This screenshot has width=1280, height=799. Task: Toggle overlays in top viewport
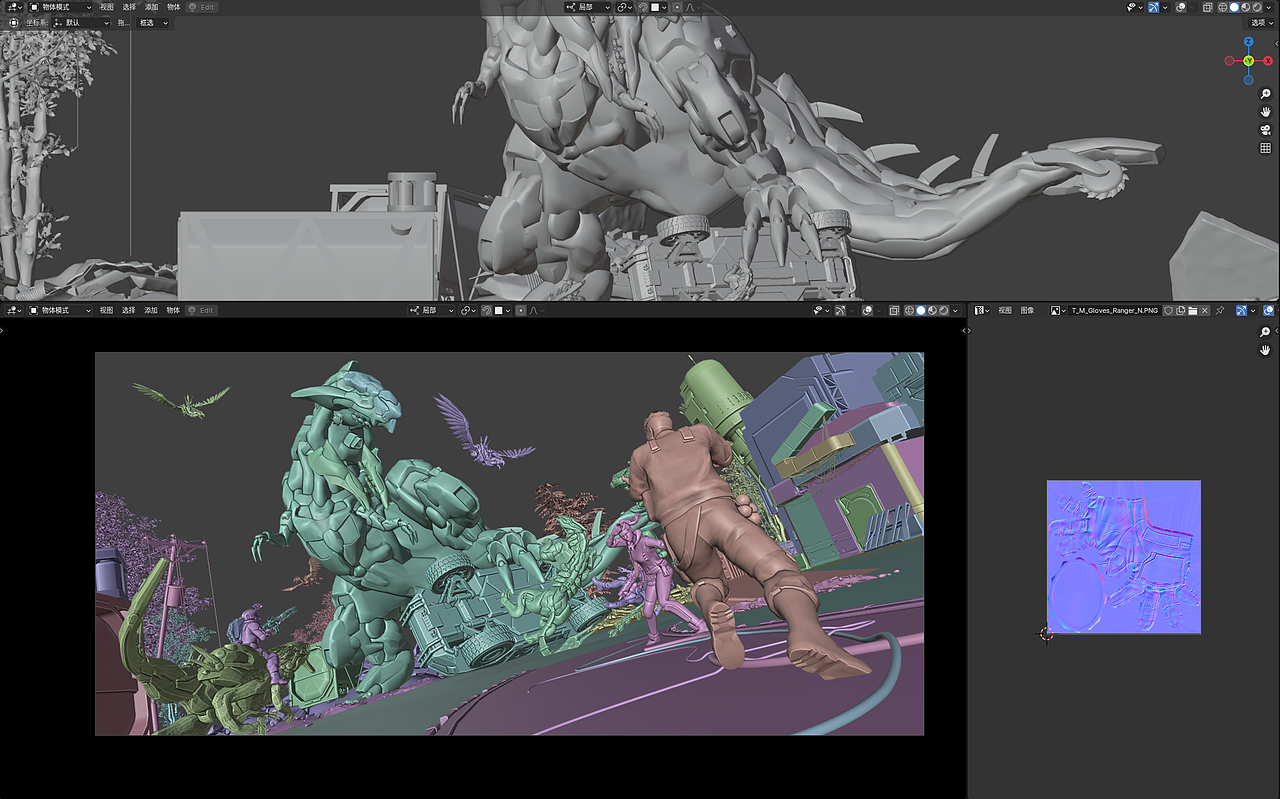1183,7
